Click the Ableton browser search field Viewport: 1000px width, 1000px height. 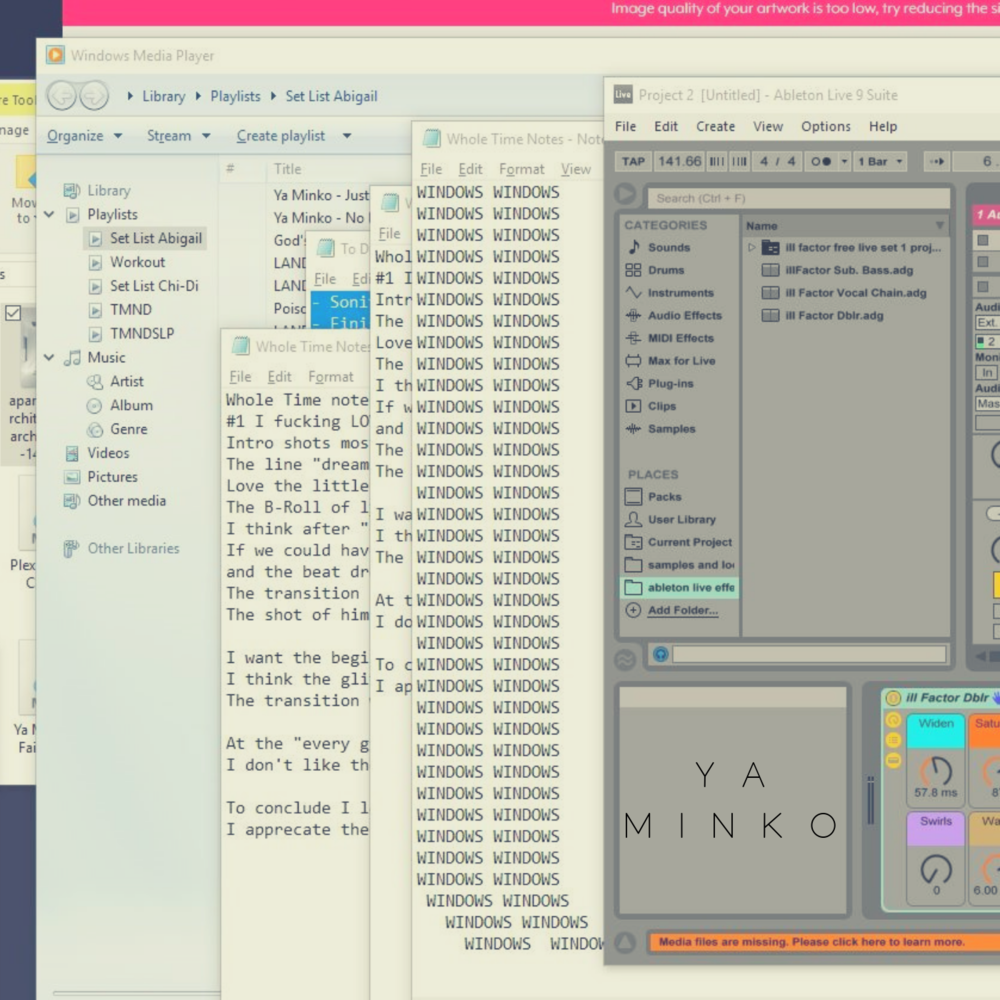[x=798, y=198]
